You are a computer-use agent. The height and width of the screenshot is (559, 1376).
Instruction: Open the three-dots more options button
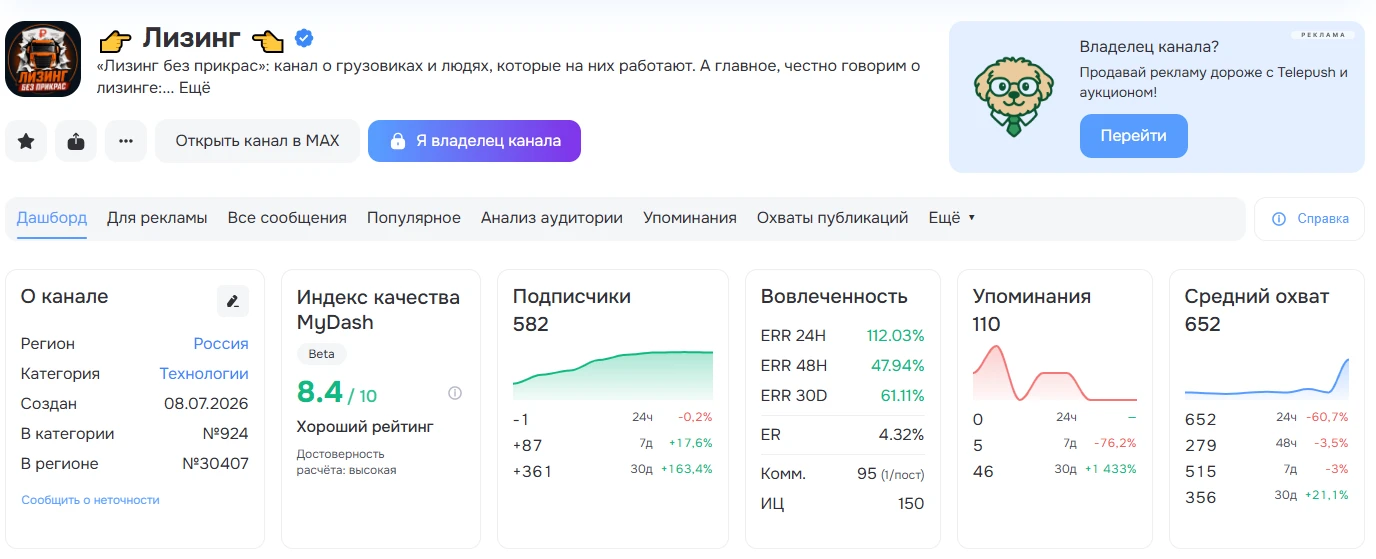pyautogui.click(x=126, y=141)
